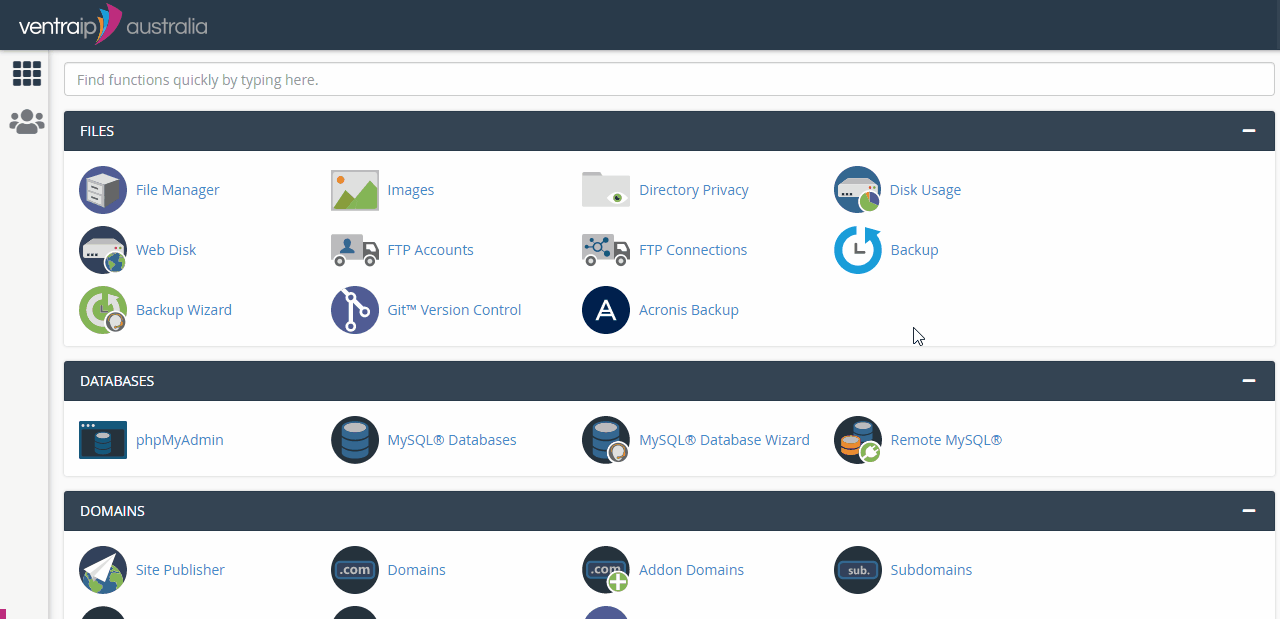Open the Remote MySQL® link
Screen dimensions: 1280x619
coord(946,440)
